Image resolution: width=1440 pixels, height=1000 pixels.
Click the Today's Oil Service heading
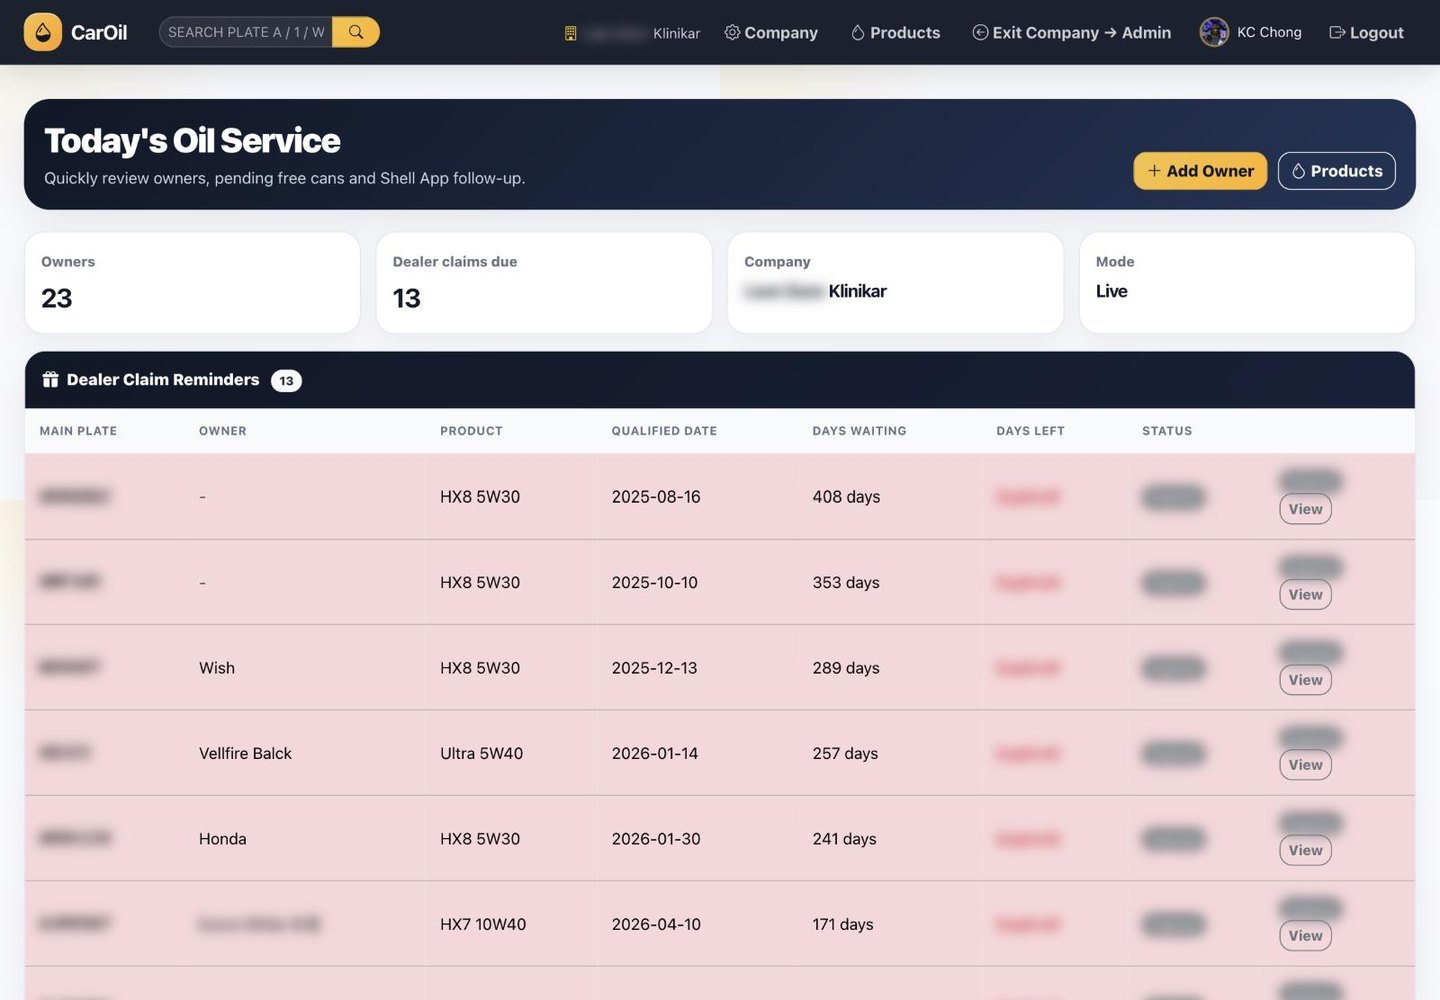pyautogui.click(x=192, y=141)
